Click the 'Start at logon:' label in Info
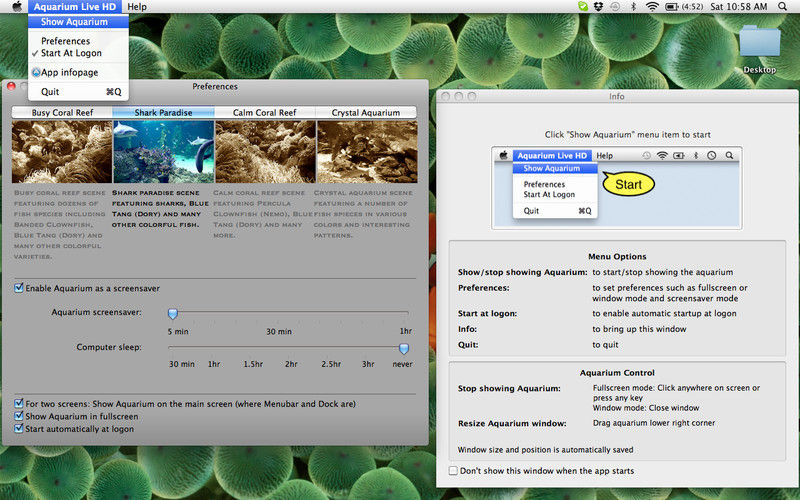 pyautogui.click(x=487, y=313)
